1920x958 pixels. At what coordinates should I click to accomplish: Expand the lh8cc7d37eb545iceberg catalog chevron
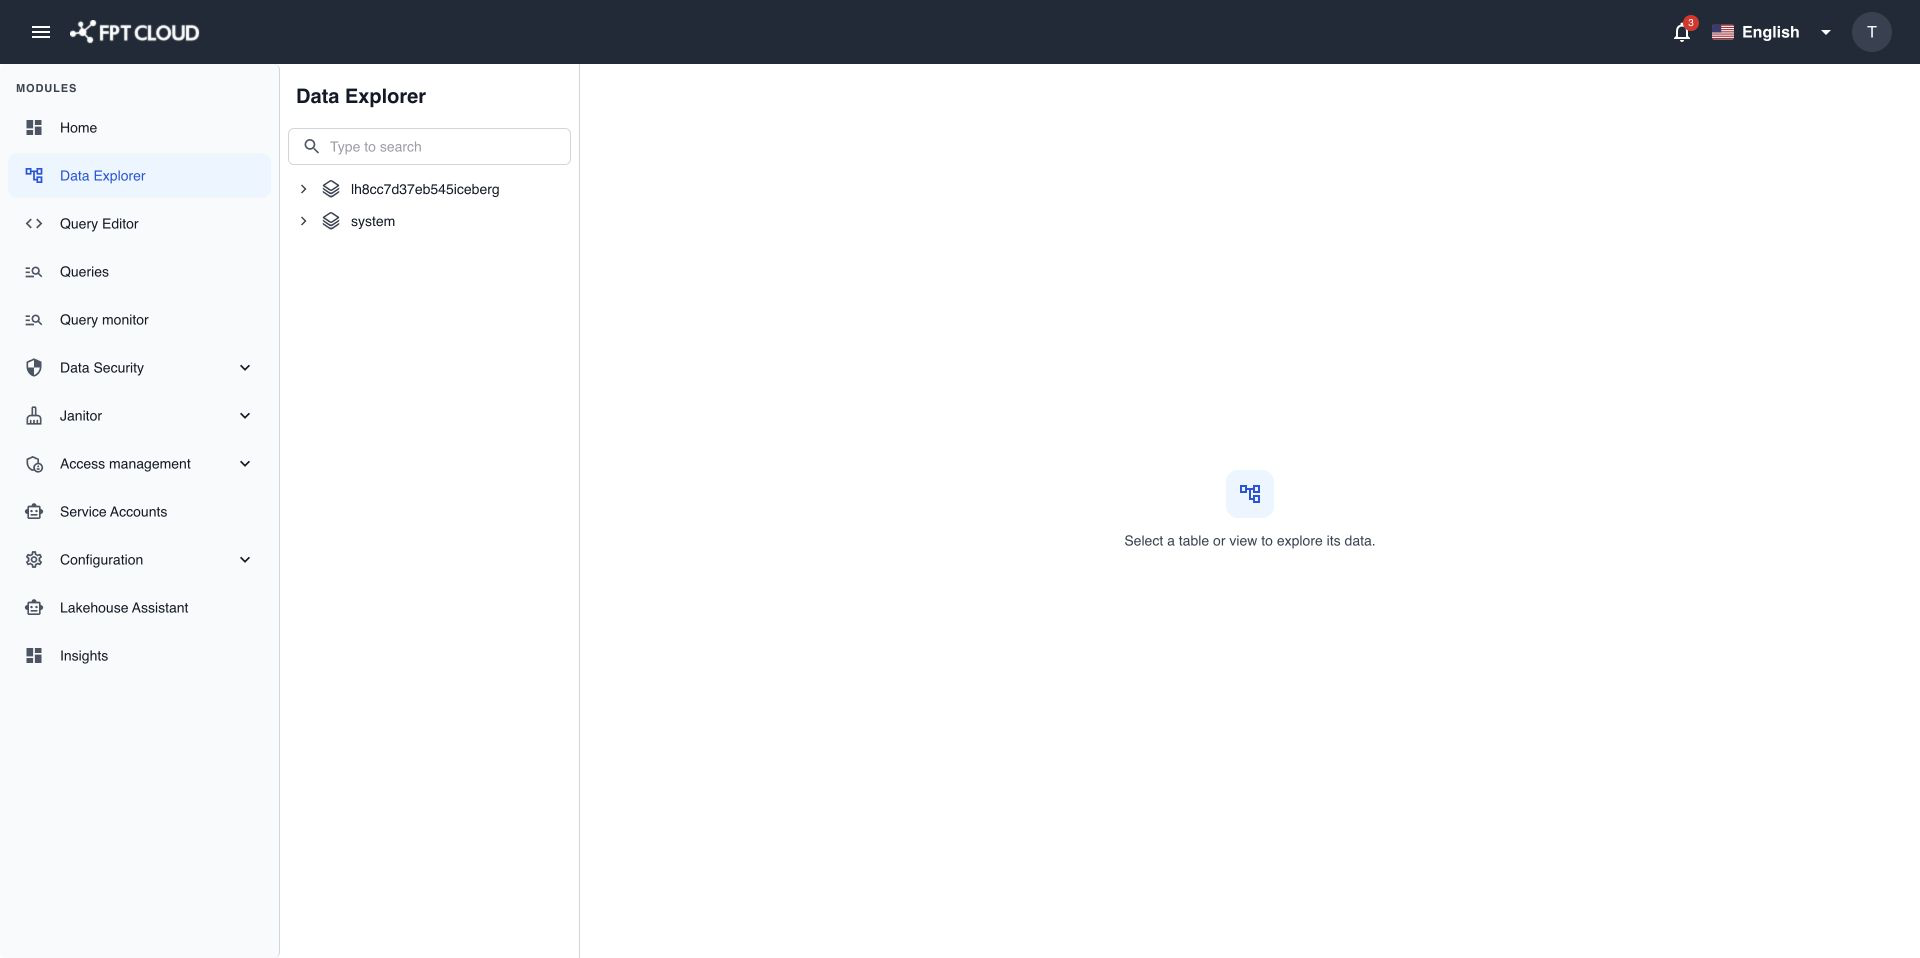(x=303, y=189)
